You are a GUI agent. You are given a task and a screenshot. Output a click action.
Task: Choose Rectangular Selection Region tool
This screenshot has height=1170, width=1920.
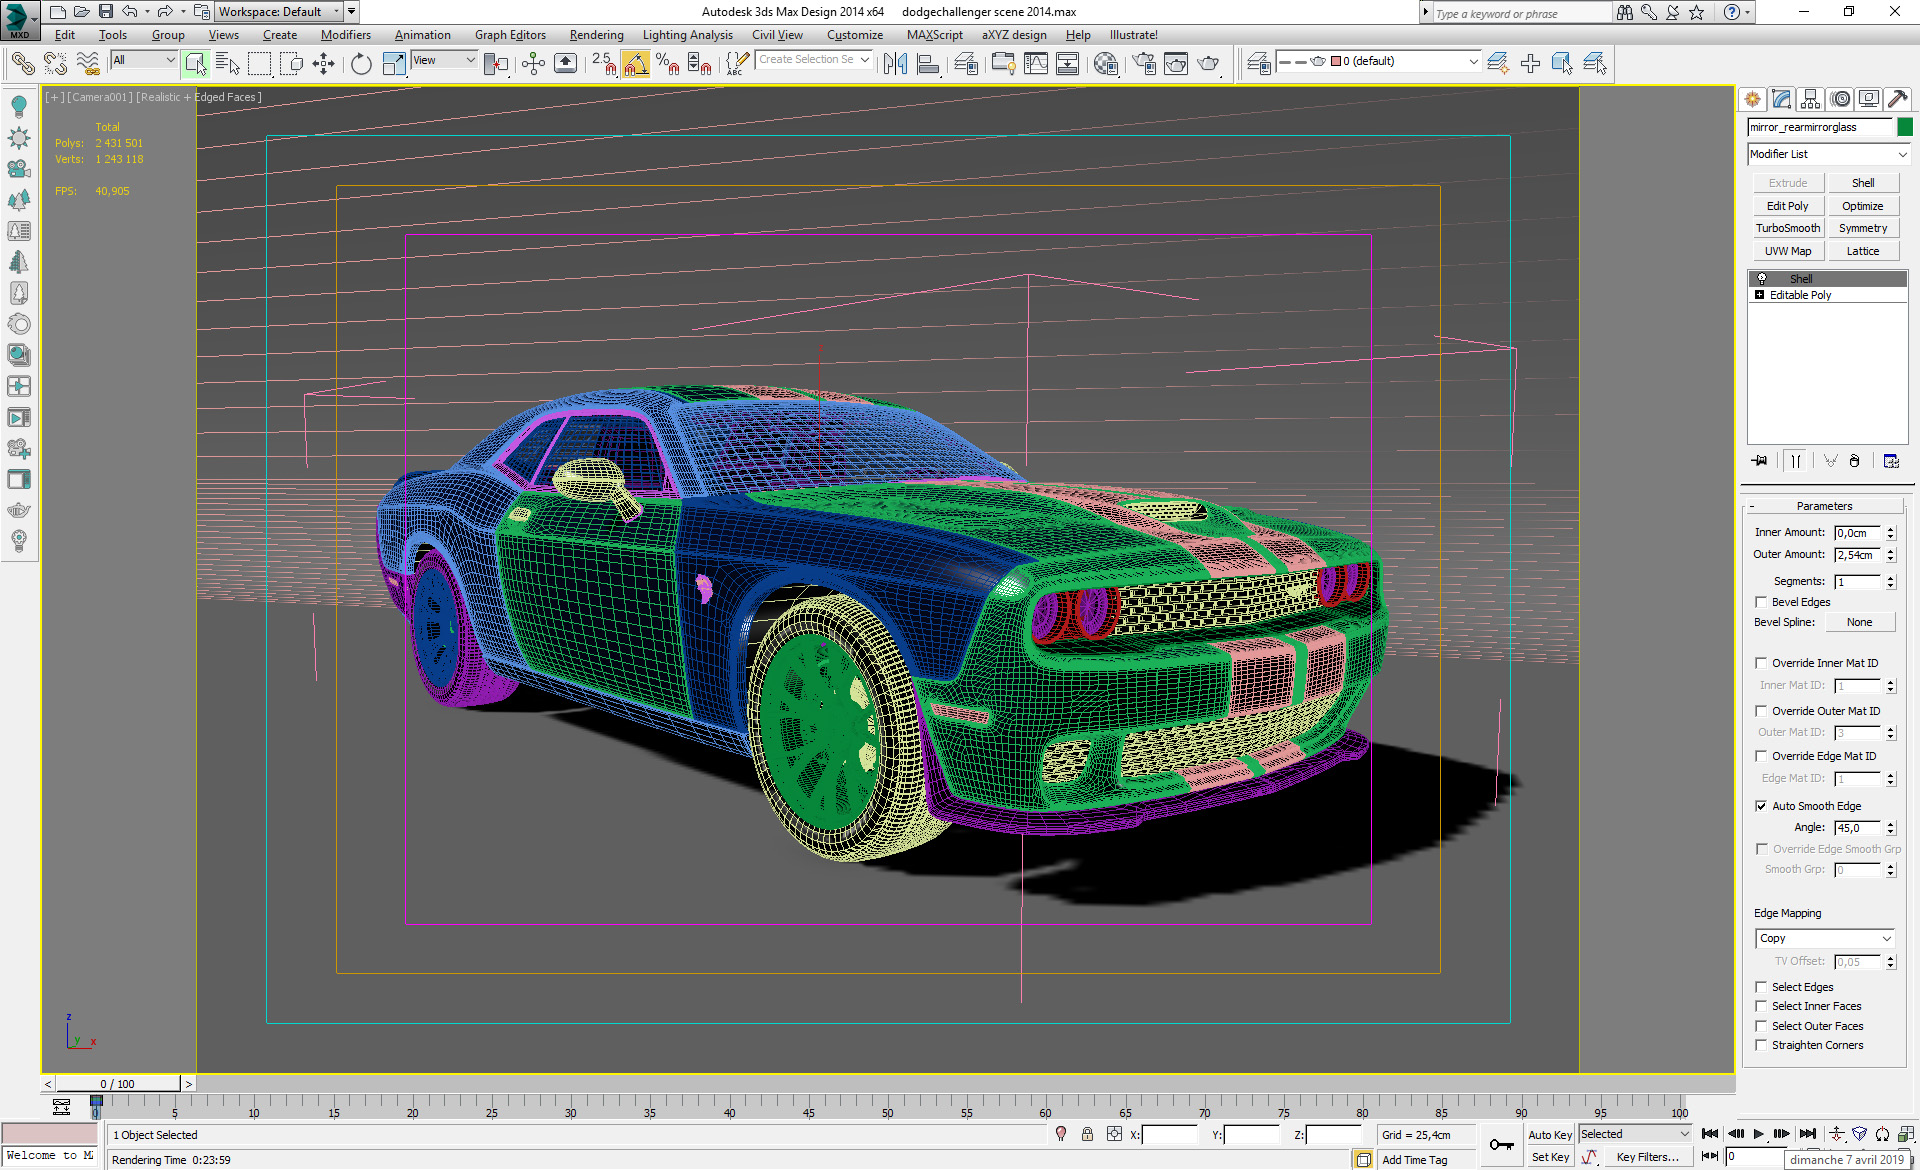(x=259, y=64)
